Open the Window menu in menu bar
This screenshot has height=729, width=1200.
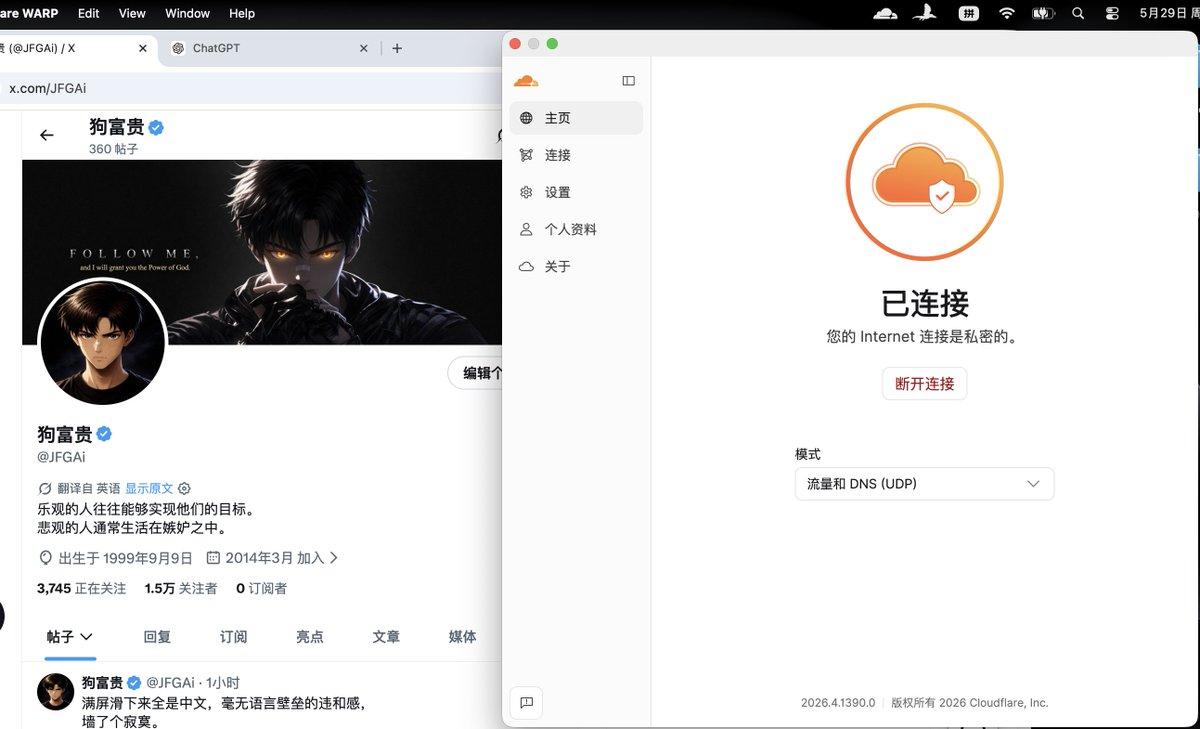point(187,13)
